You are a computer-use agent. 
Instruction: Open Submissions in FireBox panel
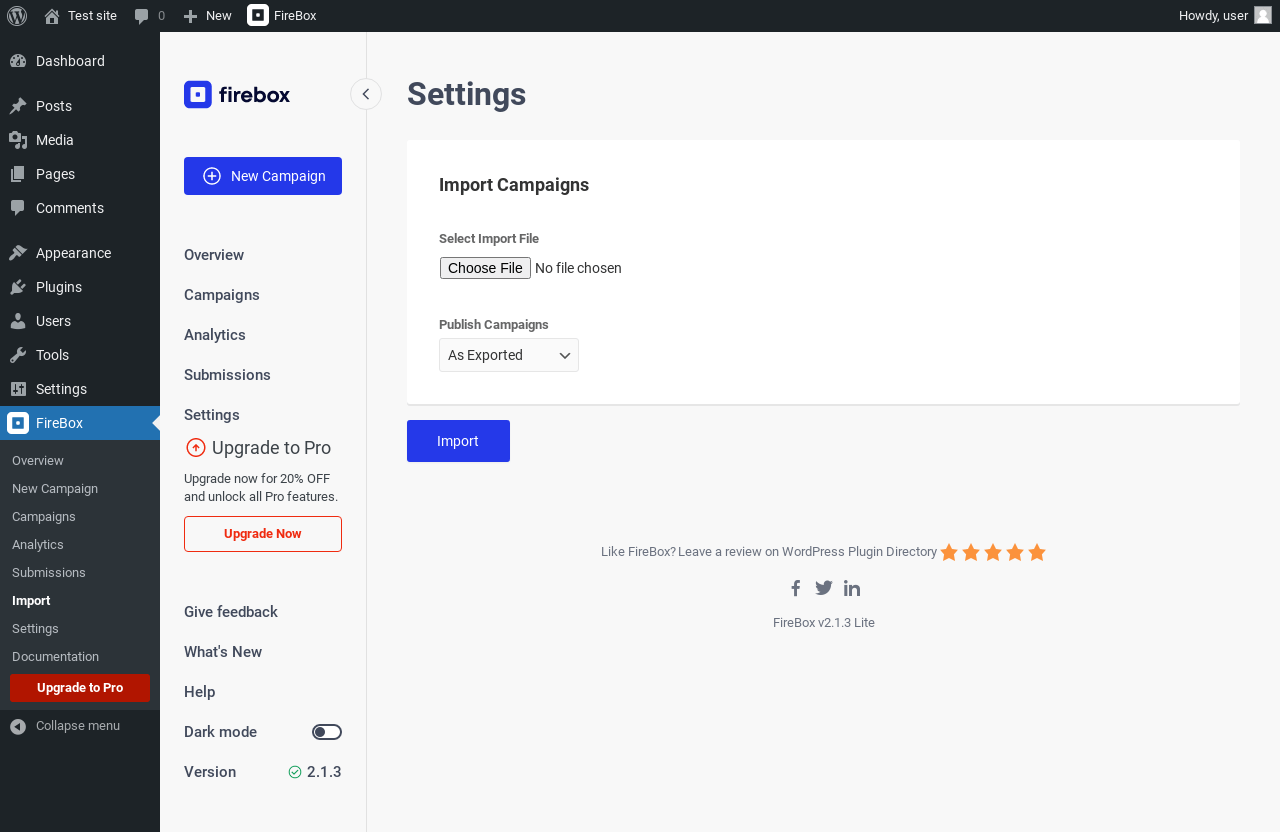(x=227, y=375)
